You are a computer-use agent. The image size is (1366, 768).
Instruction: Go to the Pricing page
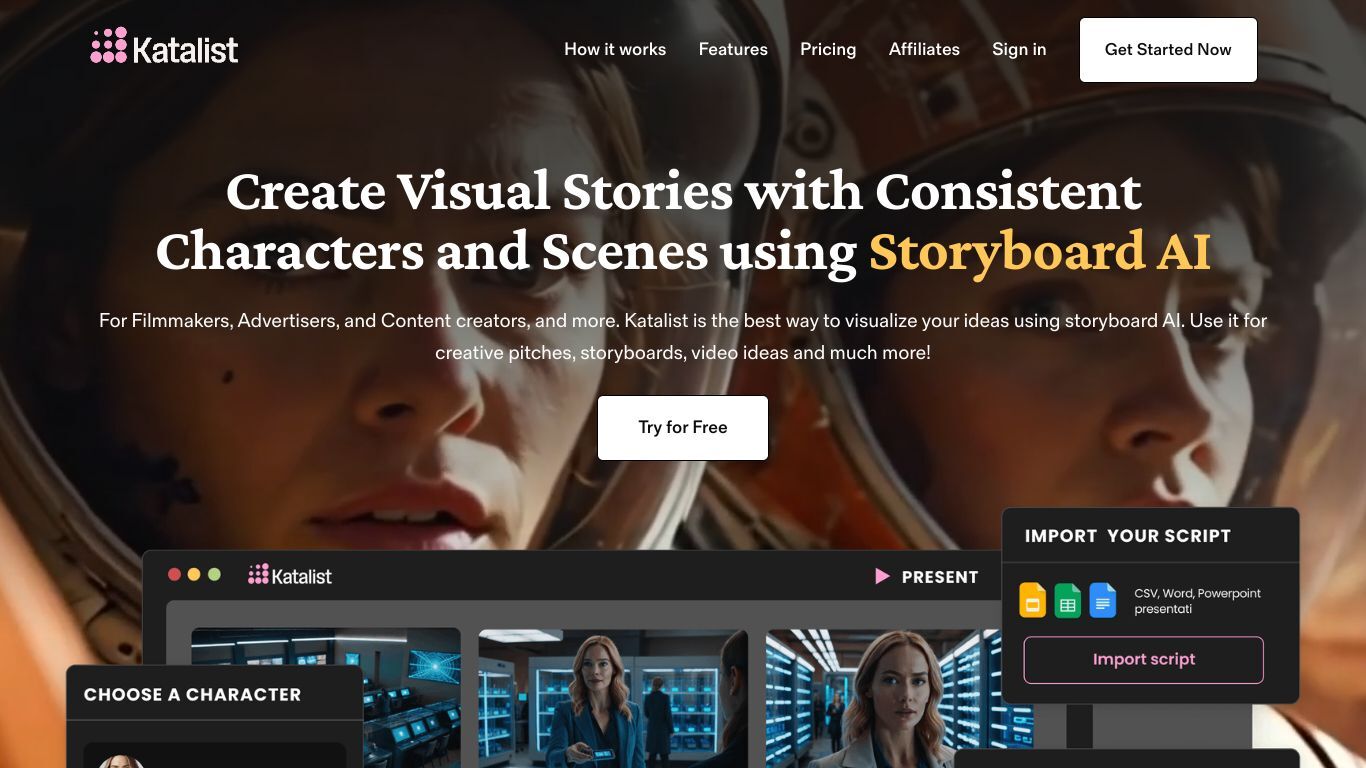point(828,49)
